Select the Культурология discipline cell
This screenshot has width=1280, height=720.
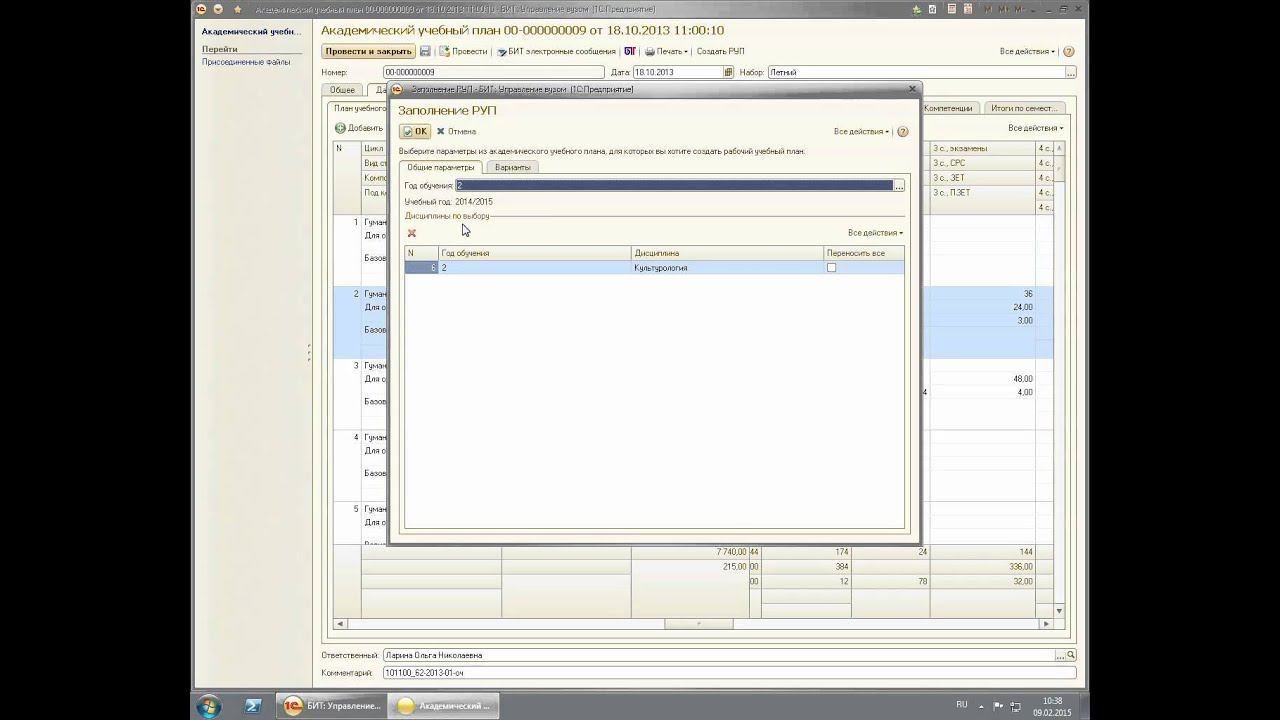pyautogui.click(x=727, y=268)
